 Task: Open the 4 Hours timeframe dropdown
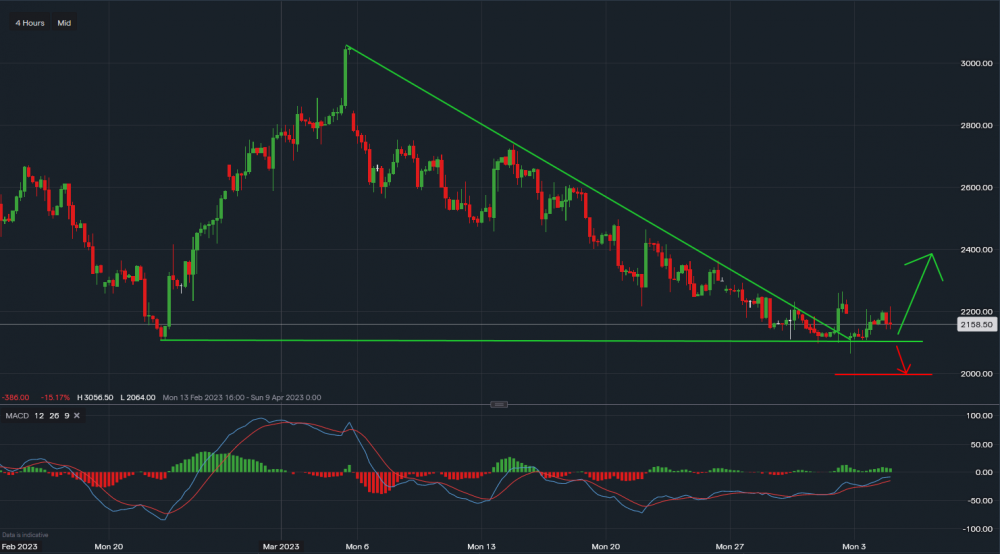click(29, 22)
